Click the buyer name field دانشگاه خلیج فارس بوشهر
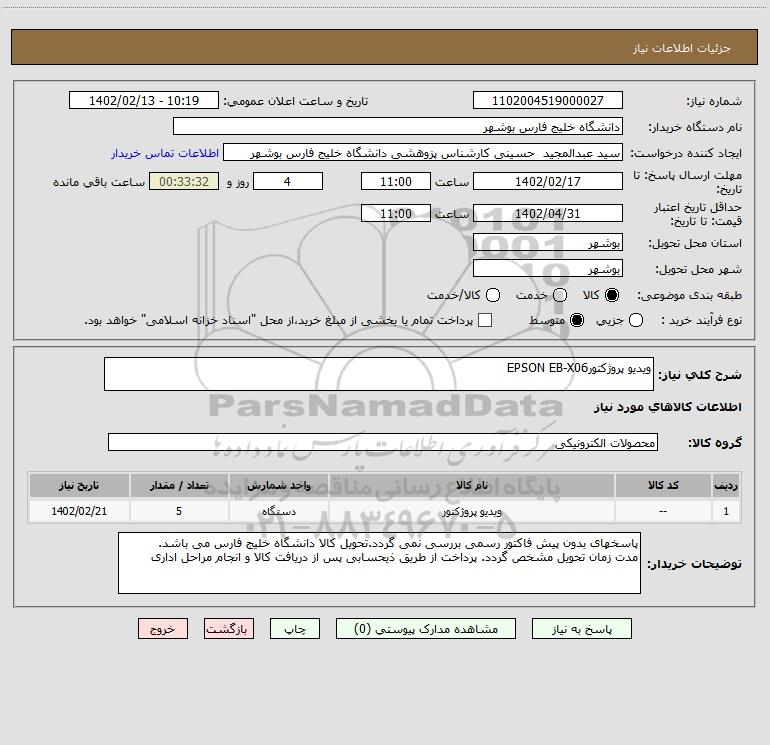This screenshot has width=770, height=745. (x=398, y=127)
